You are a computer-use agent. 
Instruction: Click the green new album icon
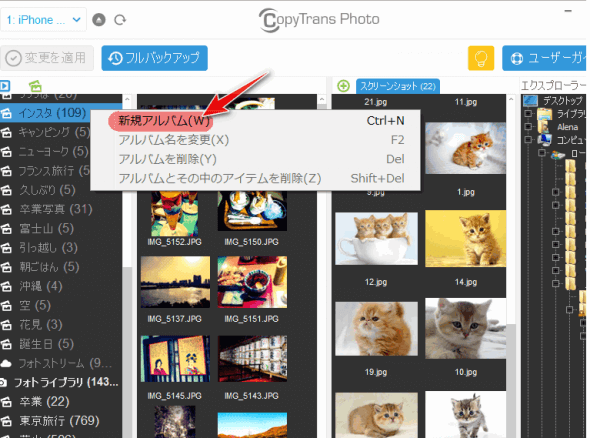tap(35, 86)
